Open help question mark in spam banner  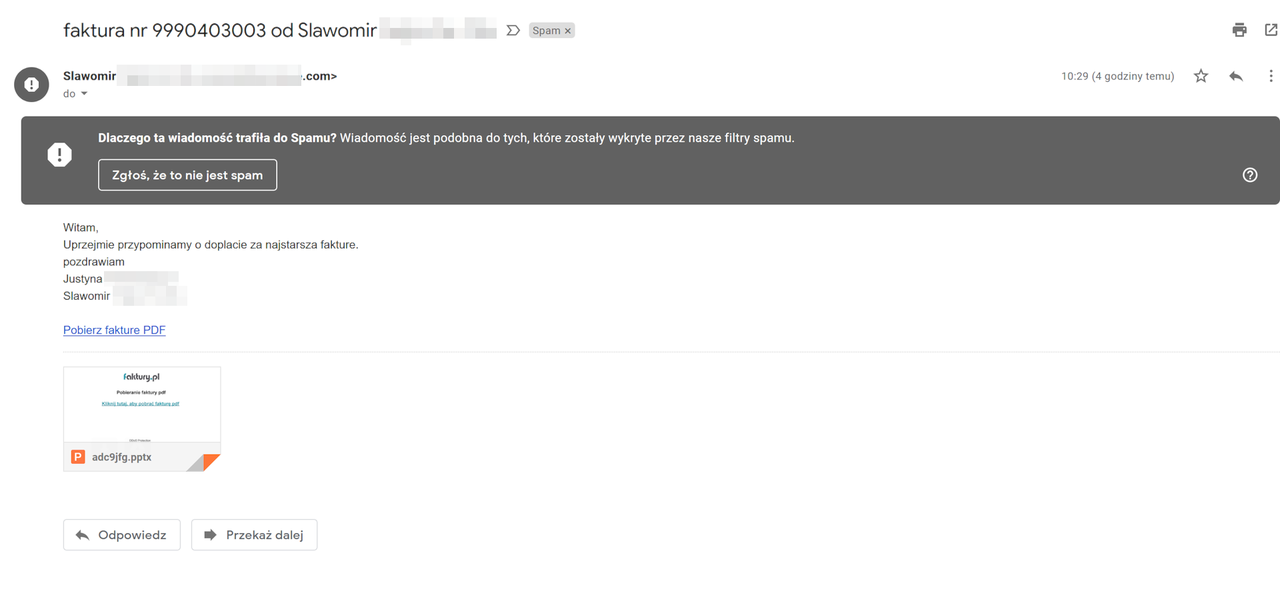point(1250,175)
